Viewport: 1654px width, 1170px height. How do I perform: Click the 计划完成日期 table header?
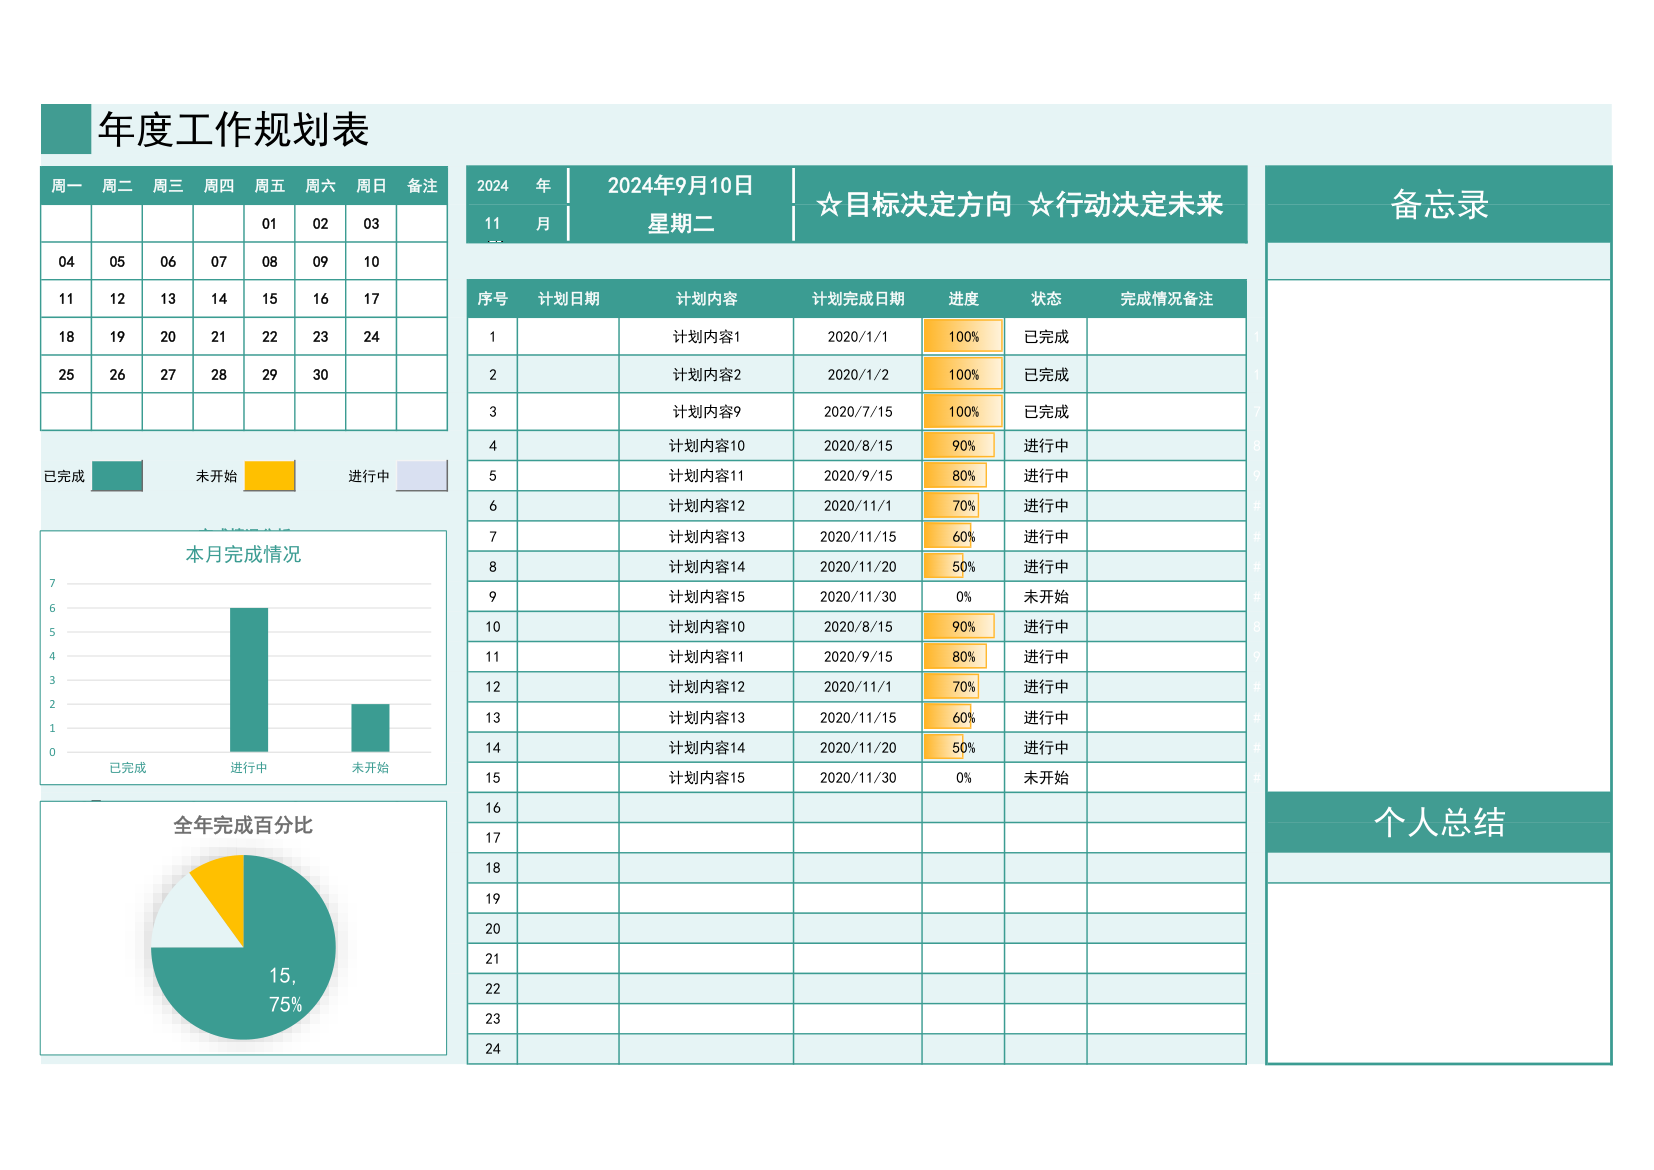[858, 299]
